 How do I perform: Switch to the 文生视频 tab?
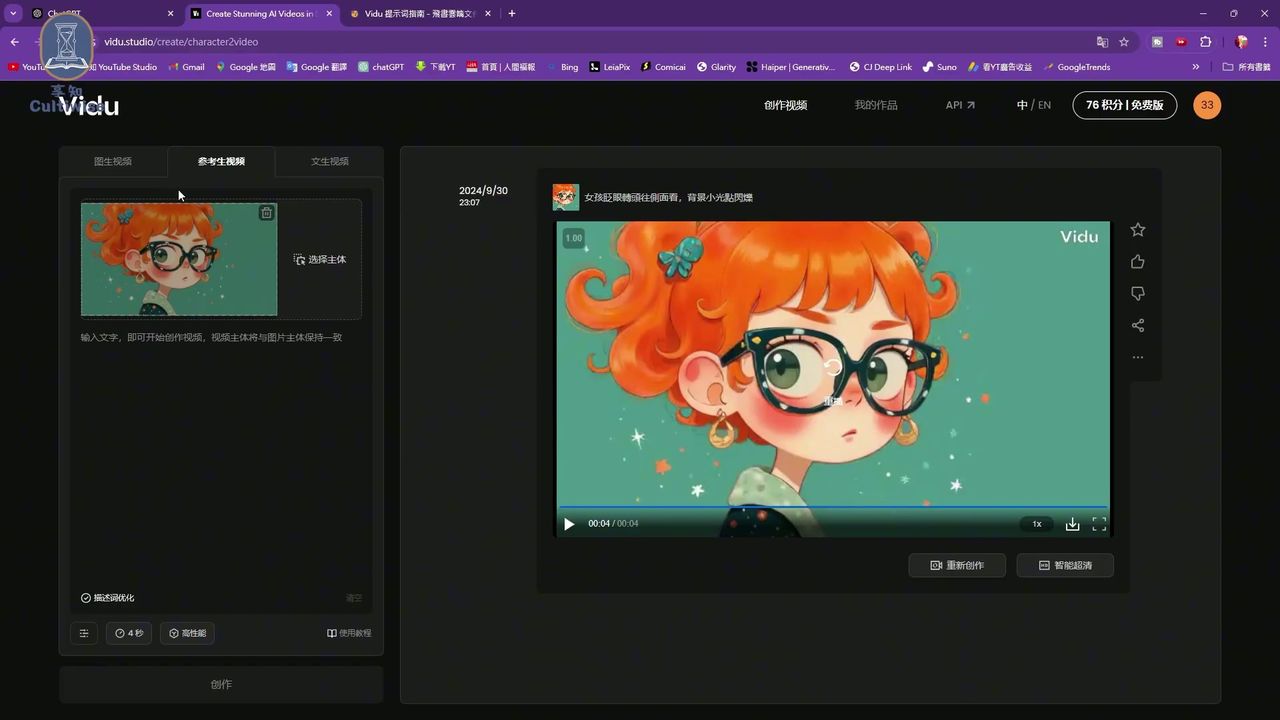pos(330,161)
